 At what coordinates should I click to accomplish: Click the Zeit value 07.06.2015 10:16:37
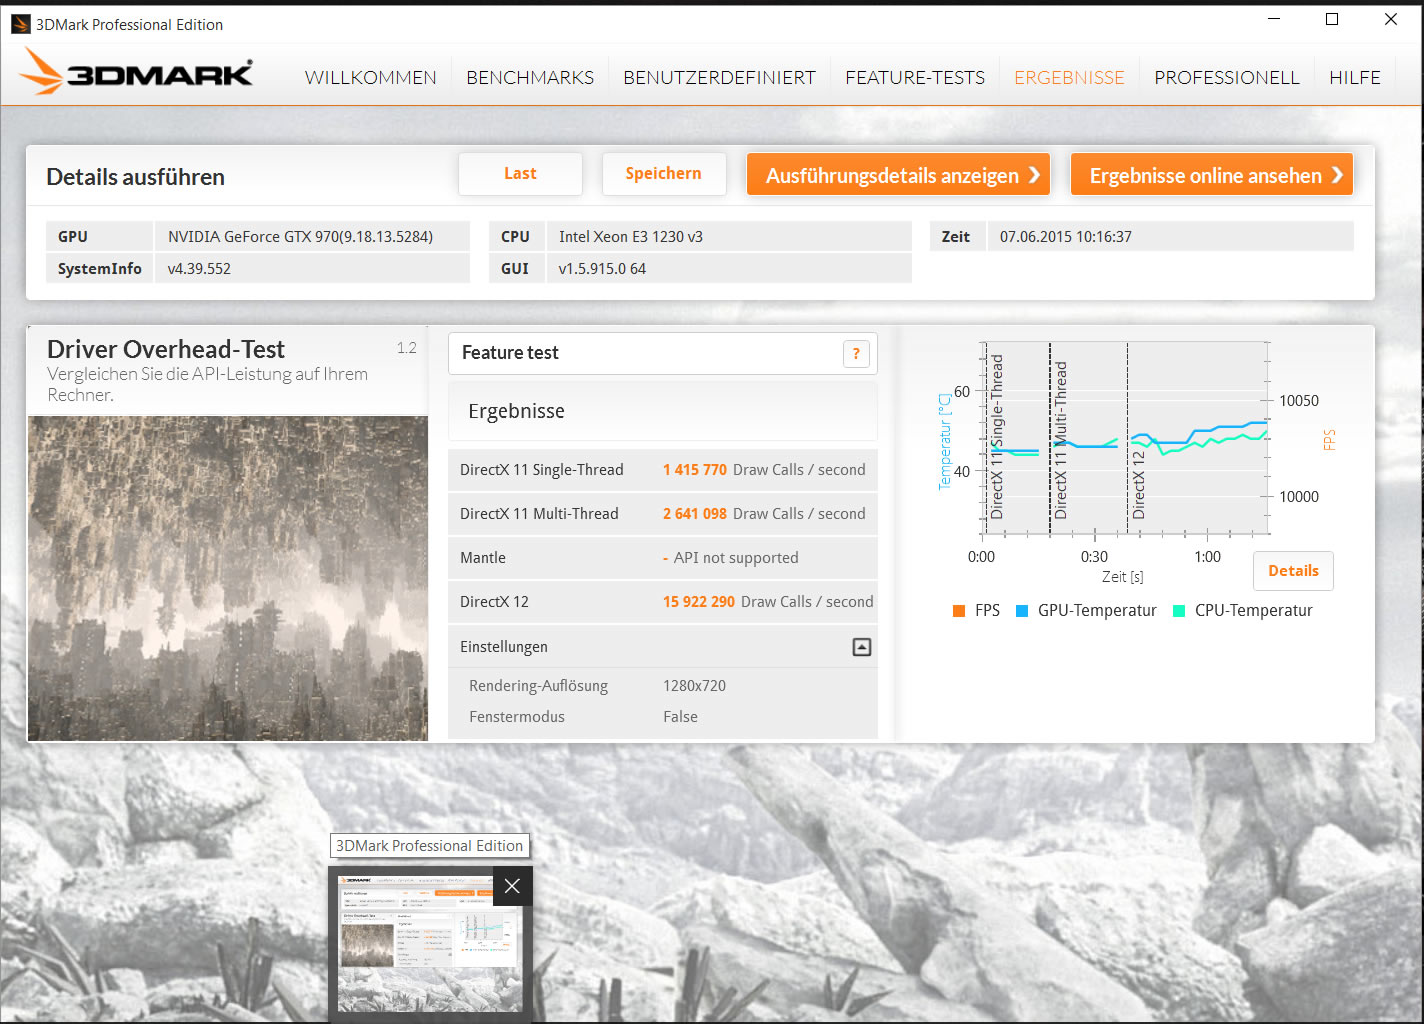(1066, 237)
